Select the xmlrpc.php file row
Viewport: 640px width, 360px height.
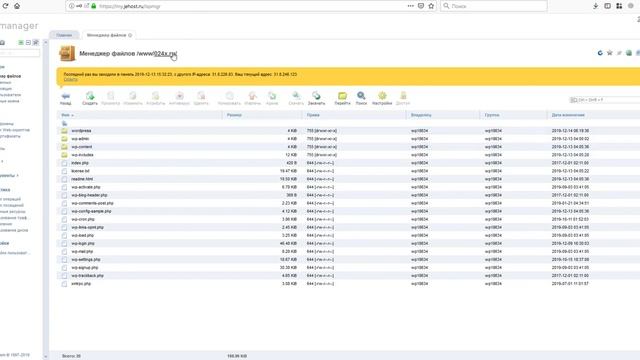tap(349, 284)
